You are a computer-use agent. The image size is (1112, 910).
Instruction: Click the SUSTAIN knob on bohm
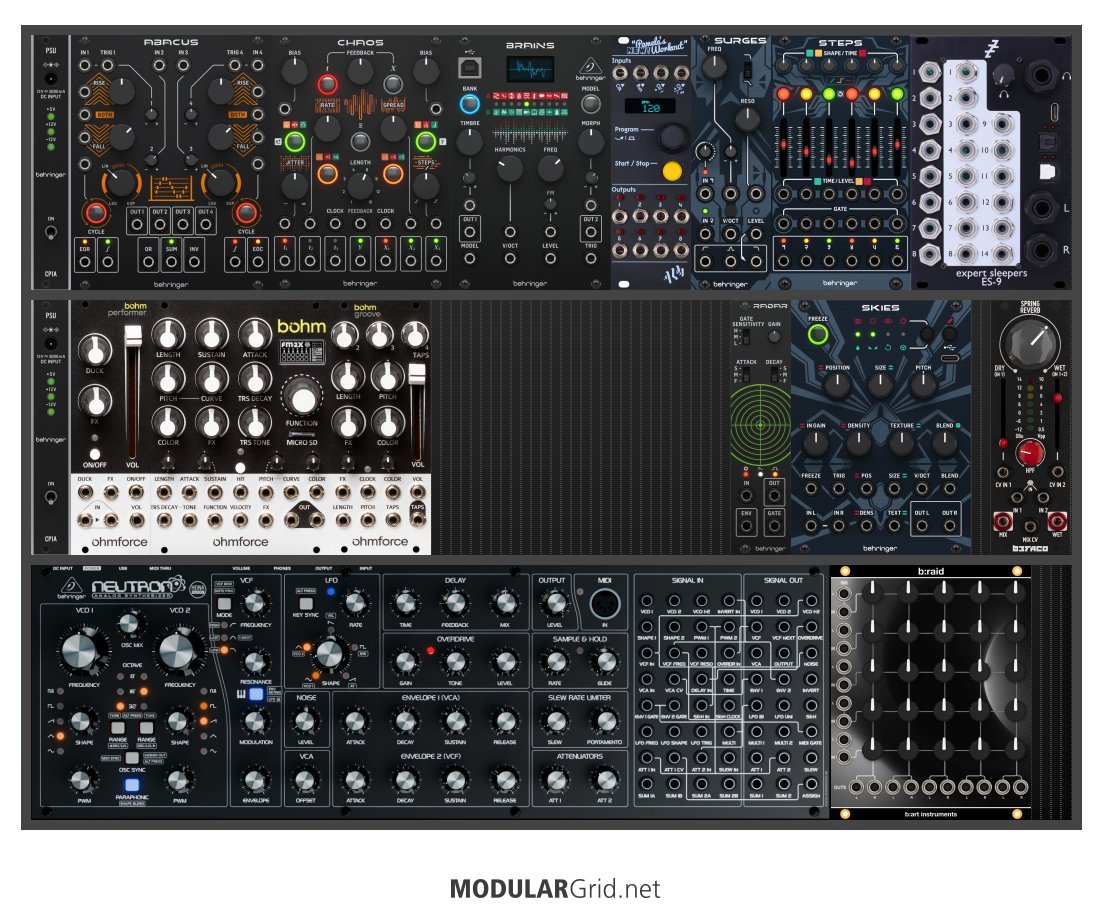click(x=211, y=333)
